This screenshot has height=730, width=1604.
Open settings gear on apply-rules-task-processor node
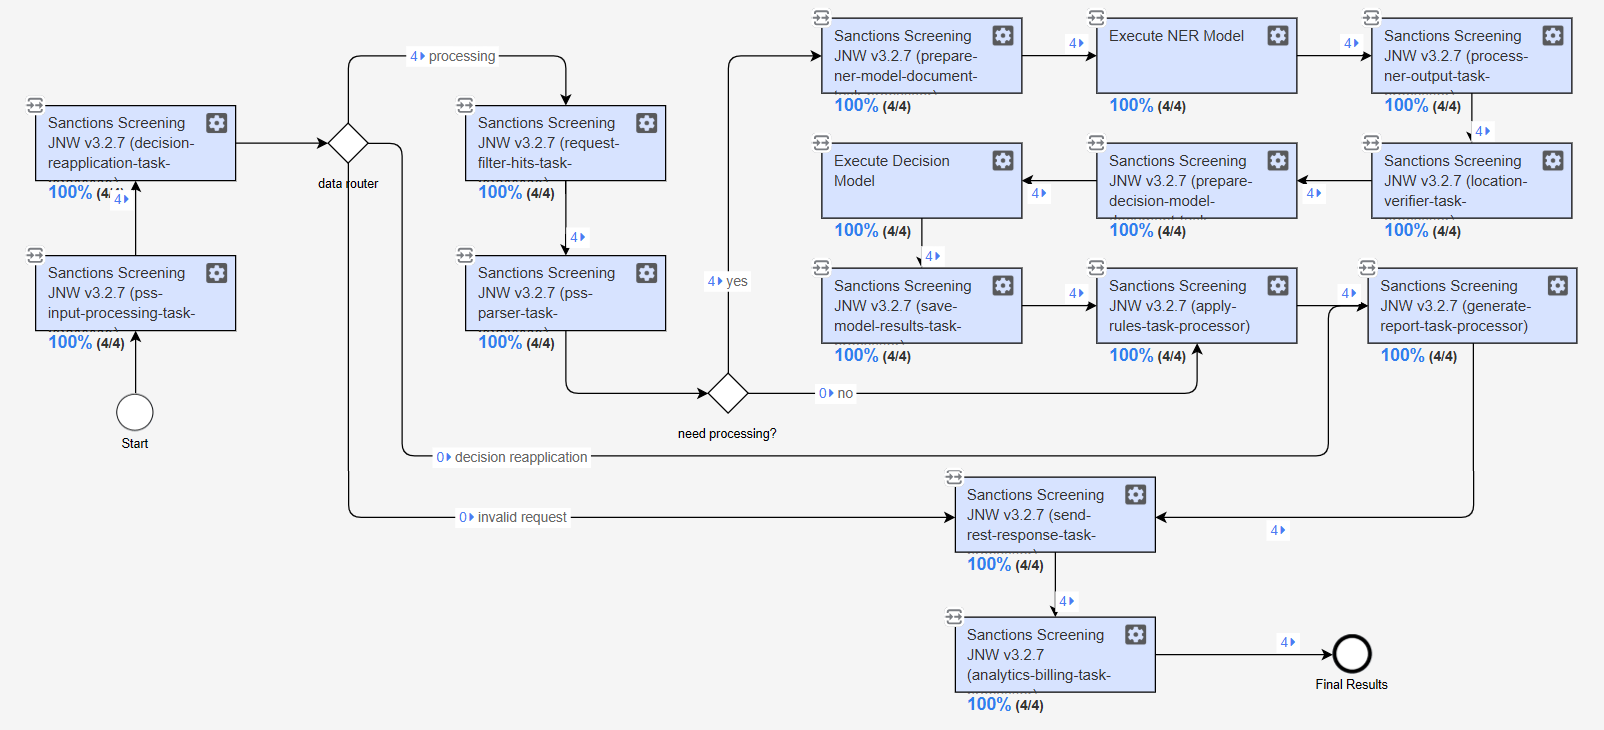[x=1278, y=286]
